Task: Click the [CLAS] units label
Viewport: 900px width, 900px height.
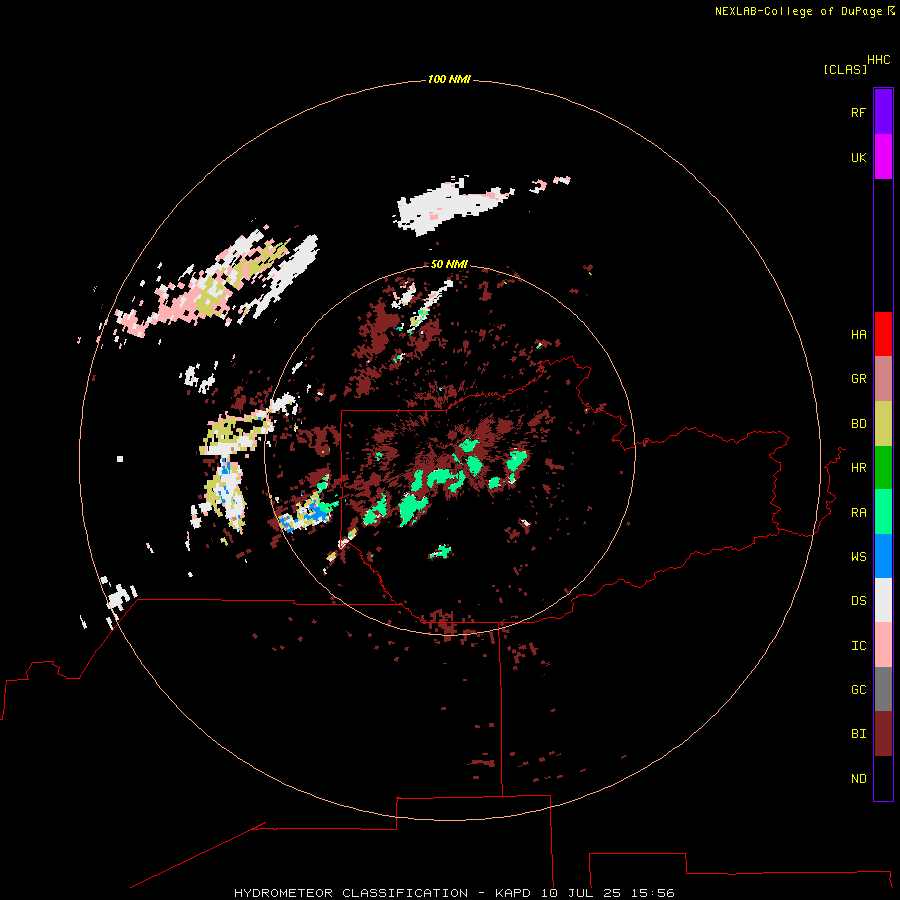Action: coord(844,69)
